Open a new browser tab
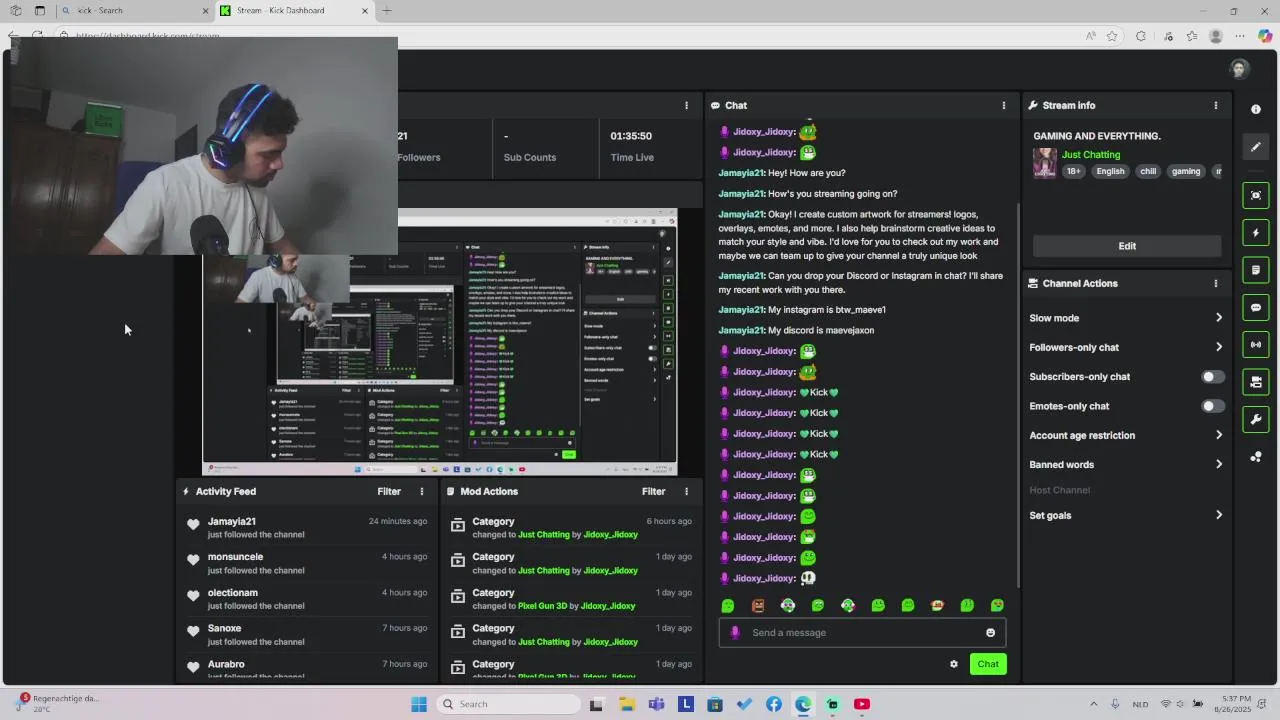 [387, 11]
